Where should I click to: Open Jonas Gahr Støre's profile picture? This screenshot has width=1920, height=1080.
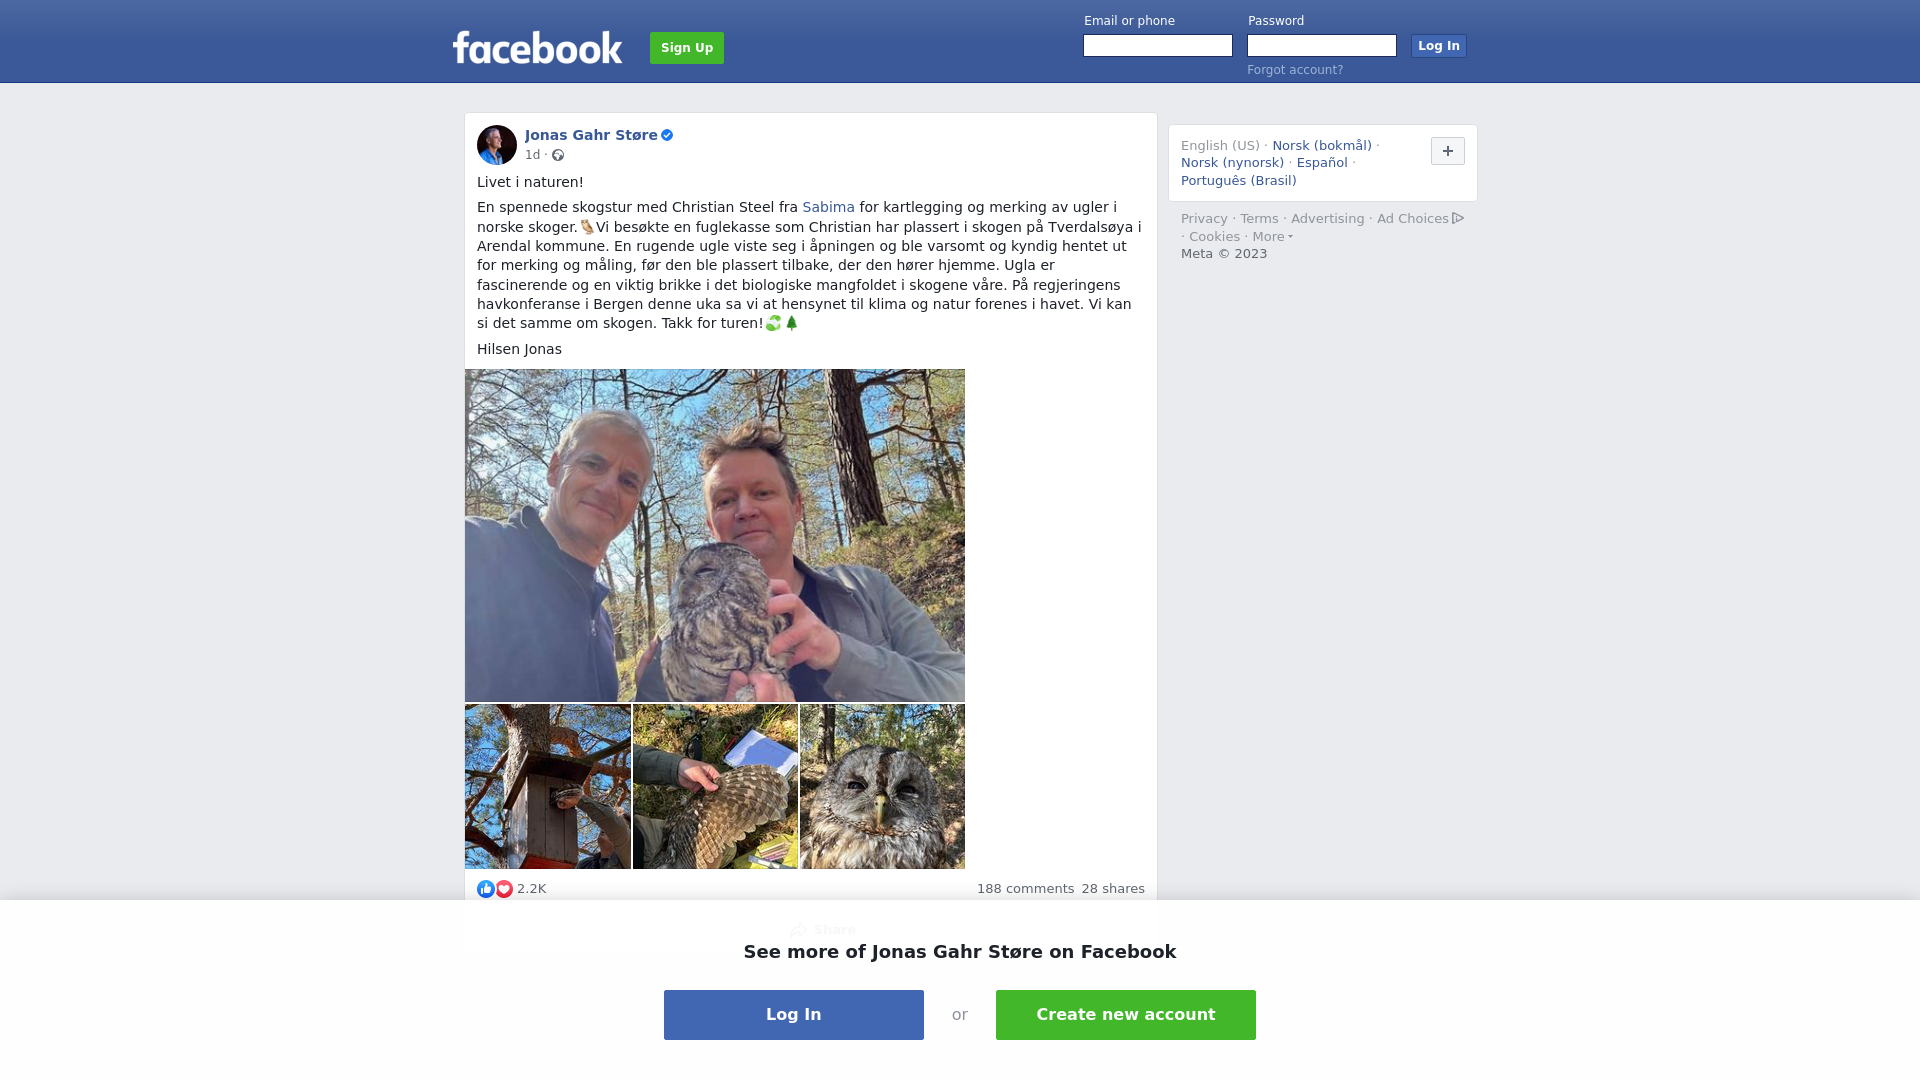(497, 145)
